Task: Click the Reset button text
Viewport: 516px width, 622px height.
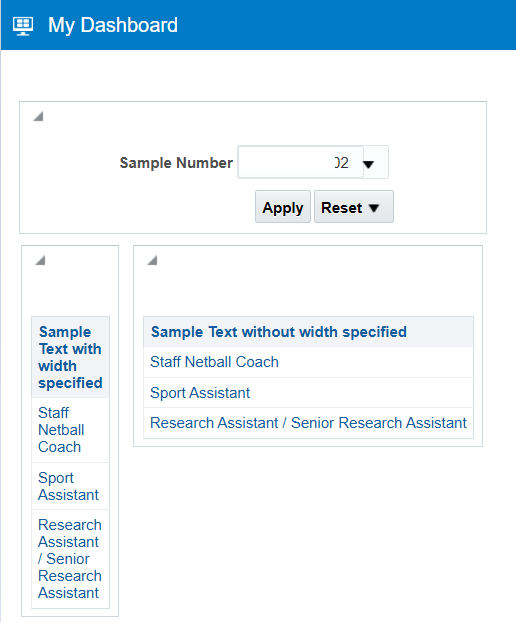Action: [341, 207]
